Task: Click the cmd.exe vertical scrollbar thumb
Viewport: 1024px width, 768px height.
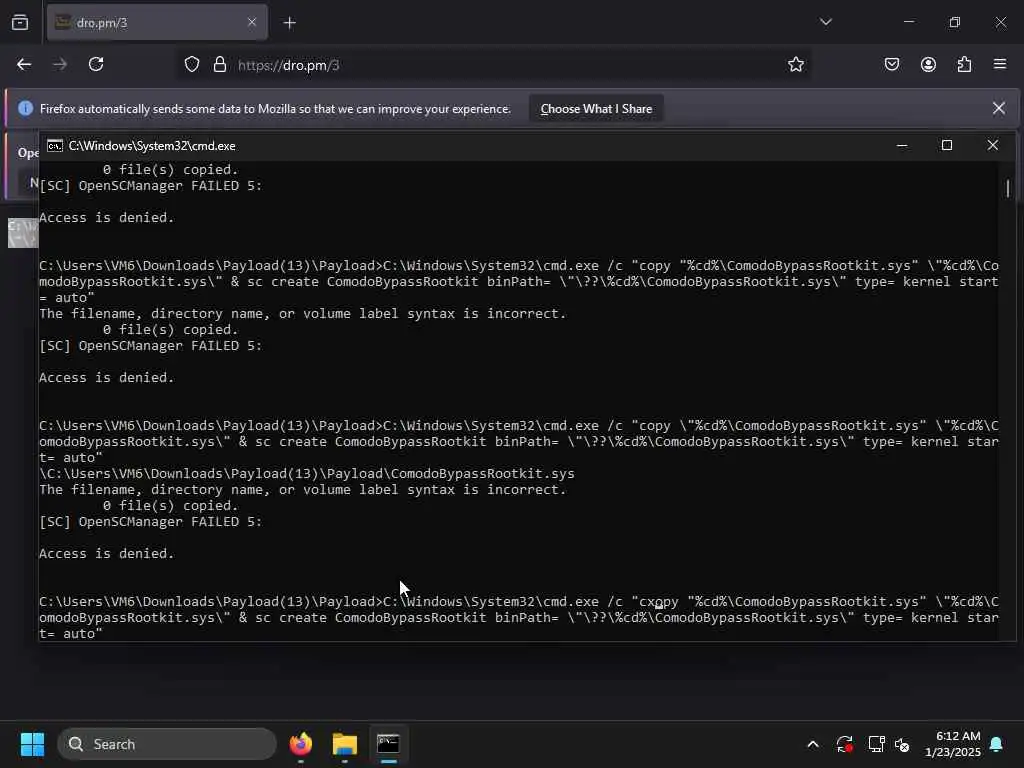Action: 1008,188
